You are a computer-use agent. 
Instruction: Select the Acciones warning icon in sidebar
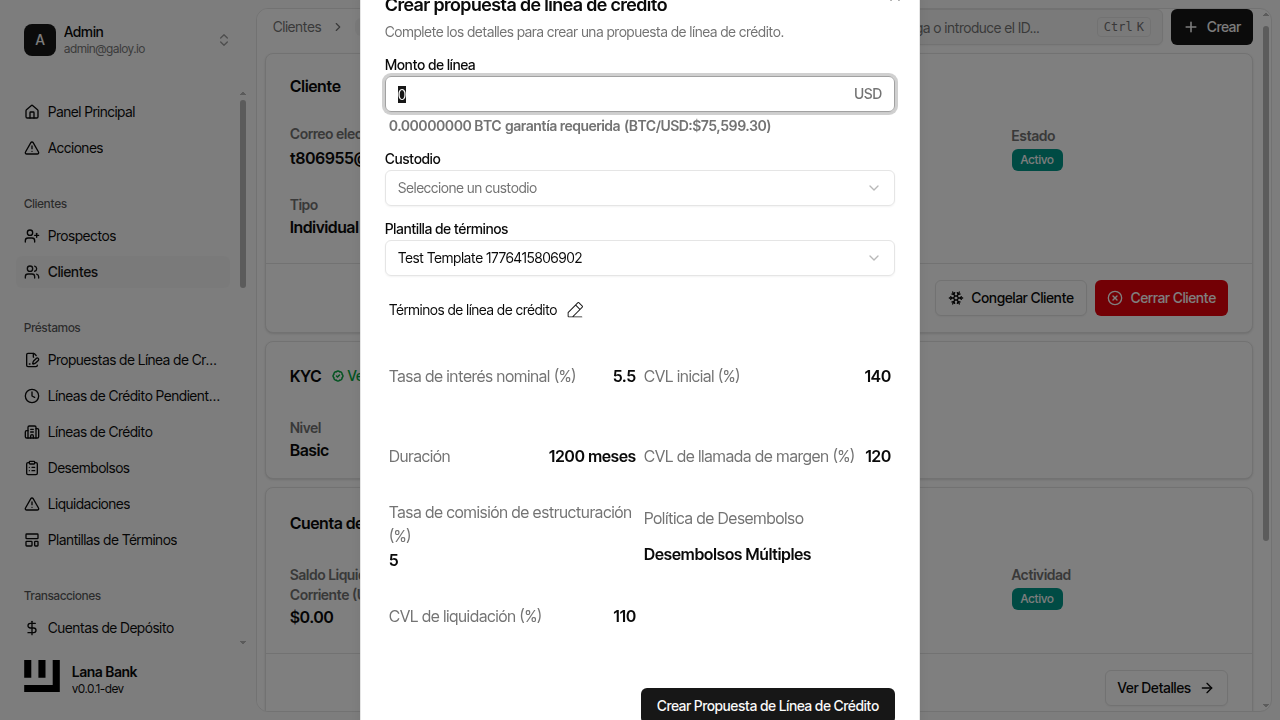(34, 148)
